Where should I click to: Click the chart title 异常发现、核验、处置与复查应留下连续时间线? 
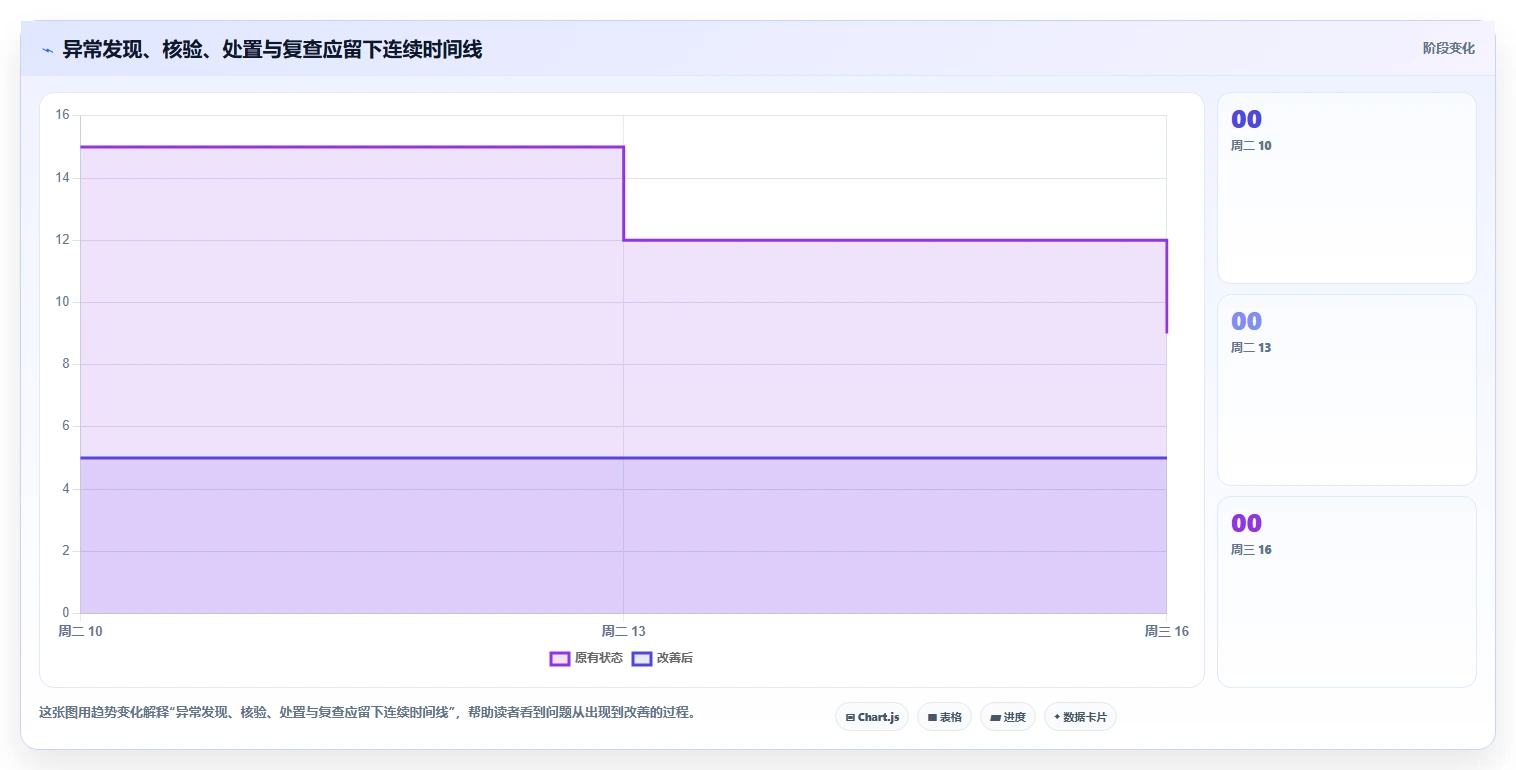272,49
